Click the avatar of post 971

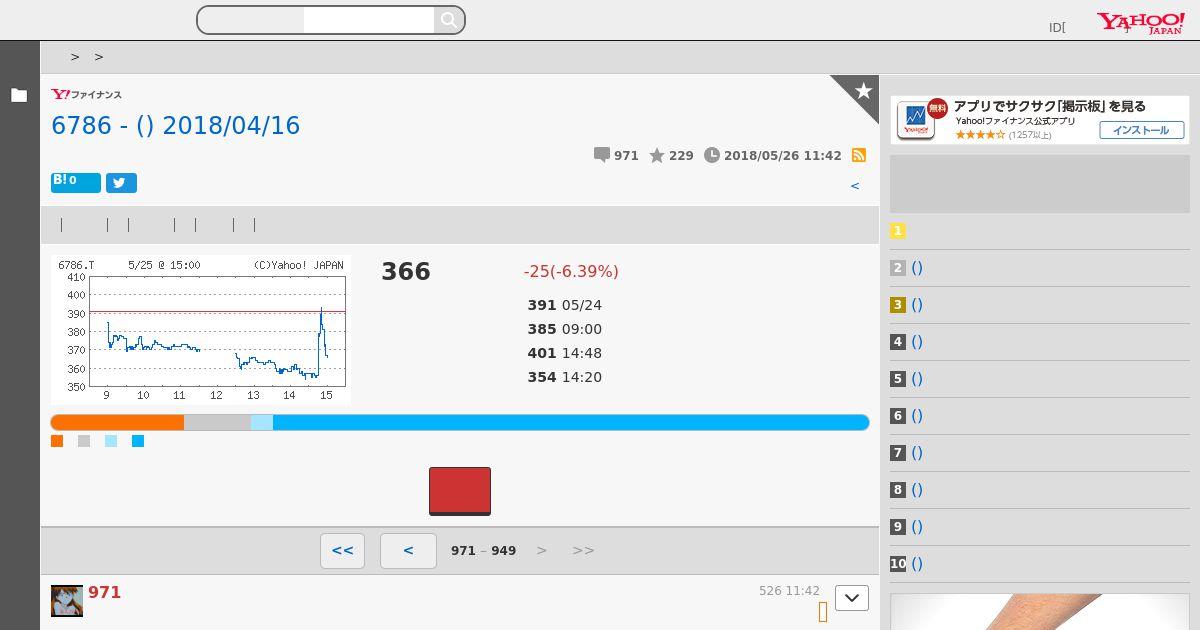(x=67, y=601)
